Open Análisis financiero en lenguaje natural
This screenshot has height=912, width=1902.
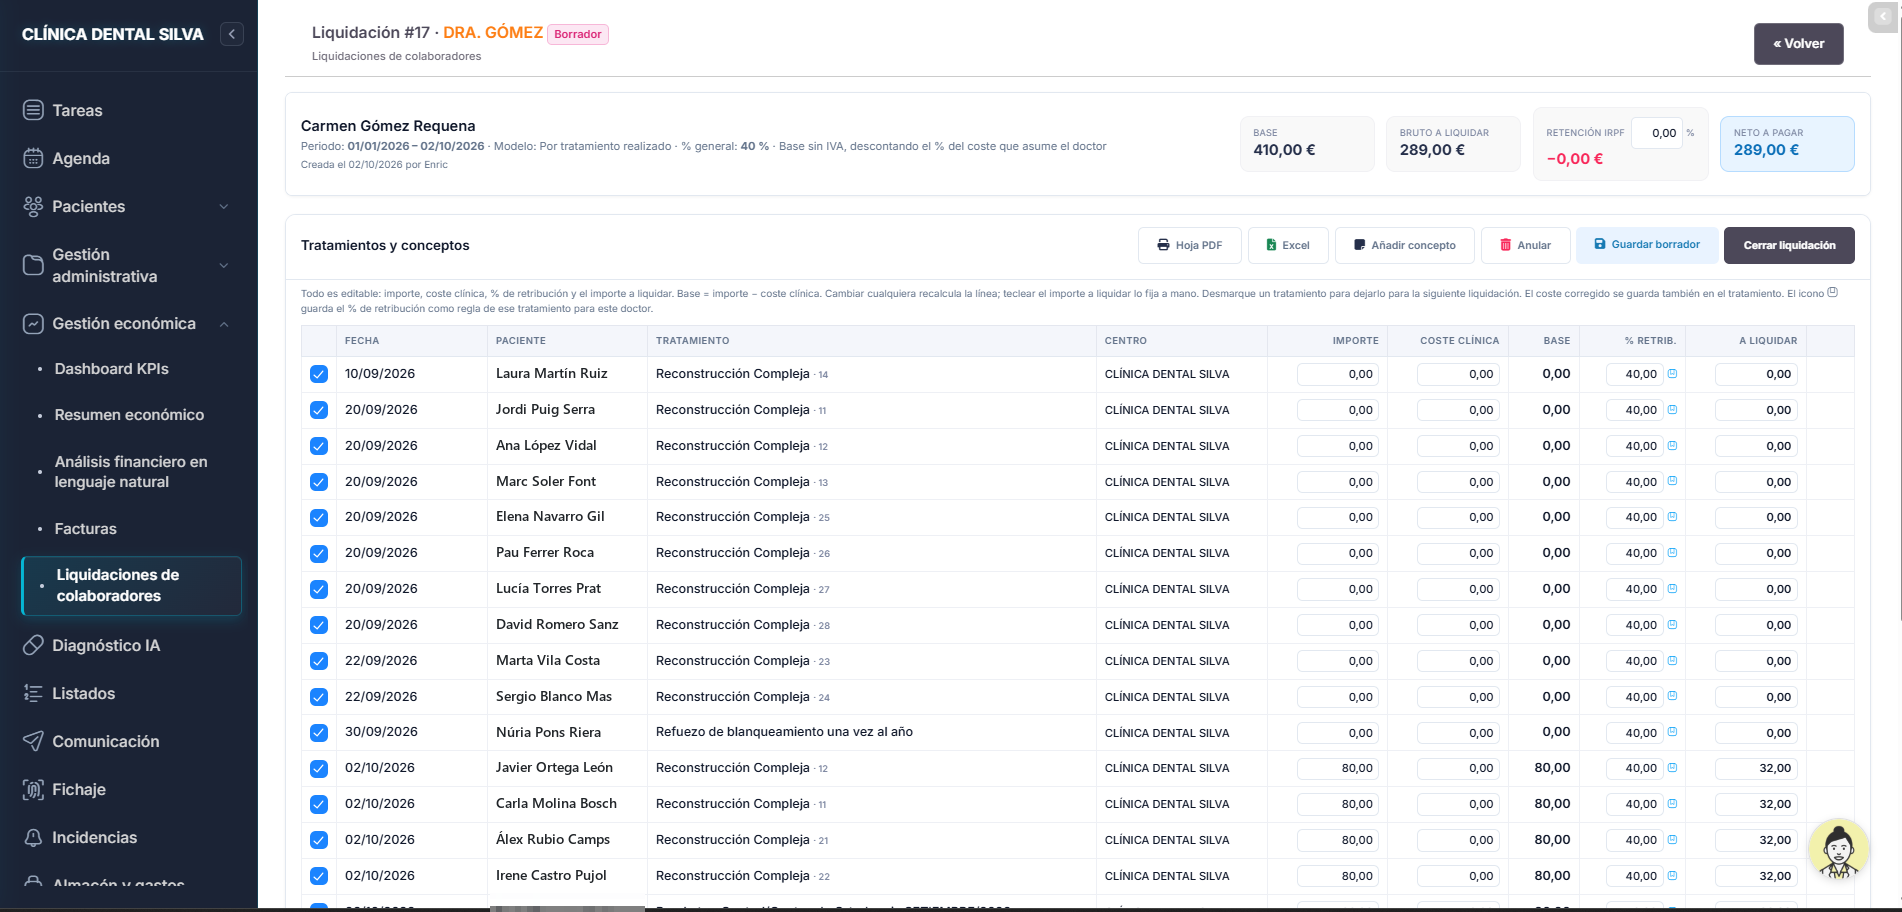131,472
